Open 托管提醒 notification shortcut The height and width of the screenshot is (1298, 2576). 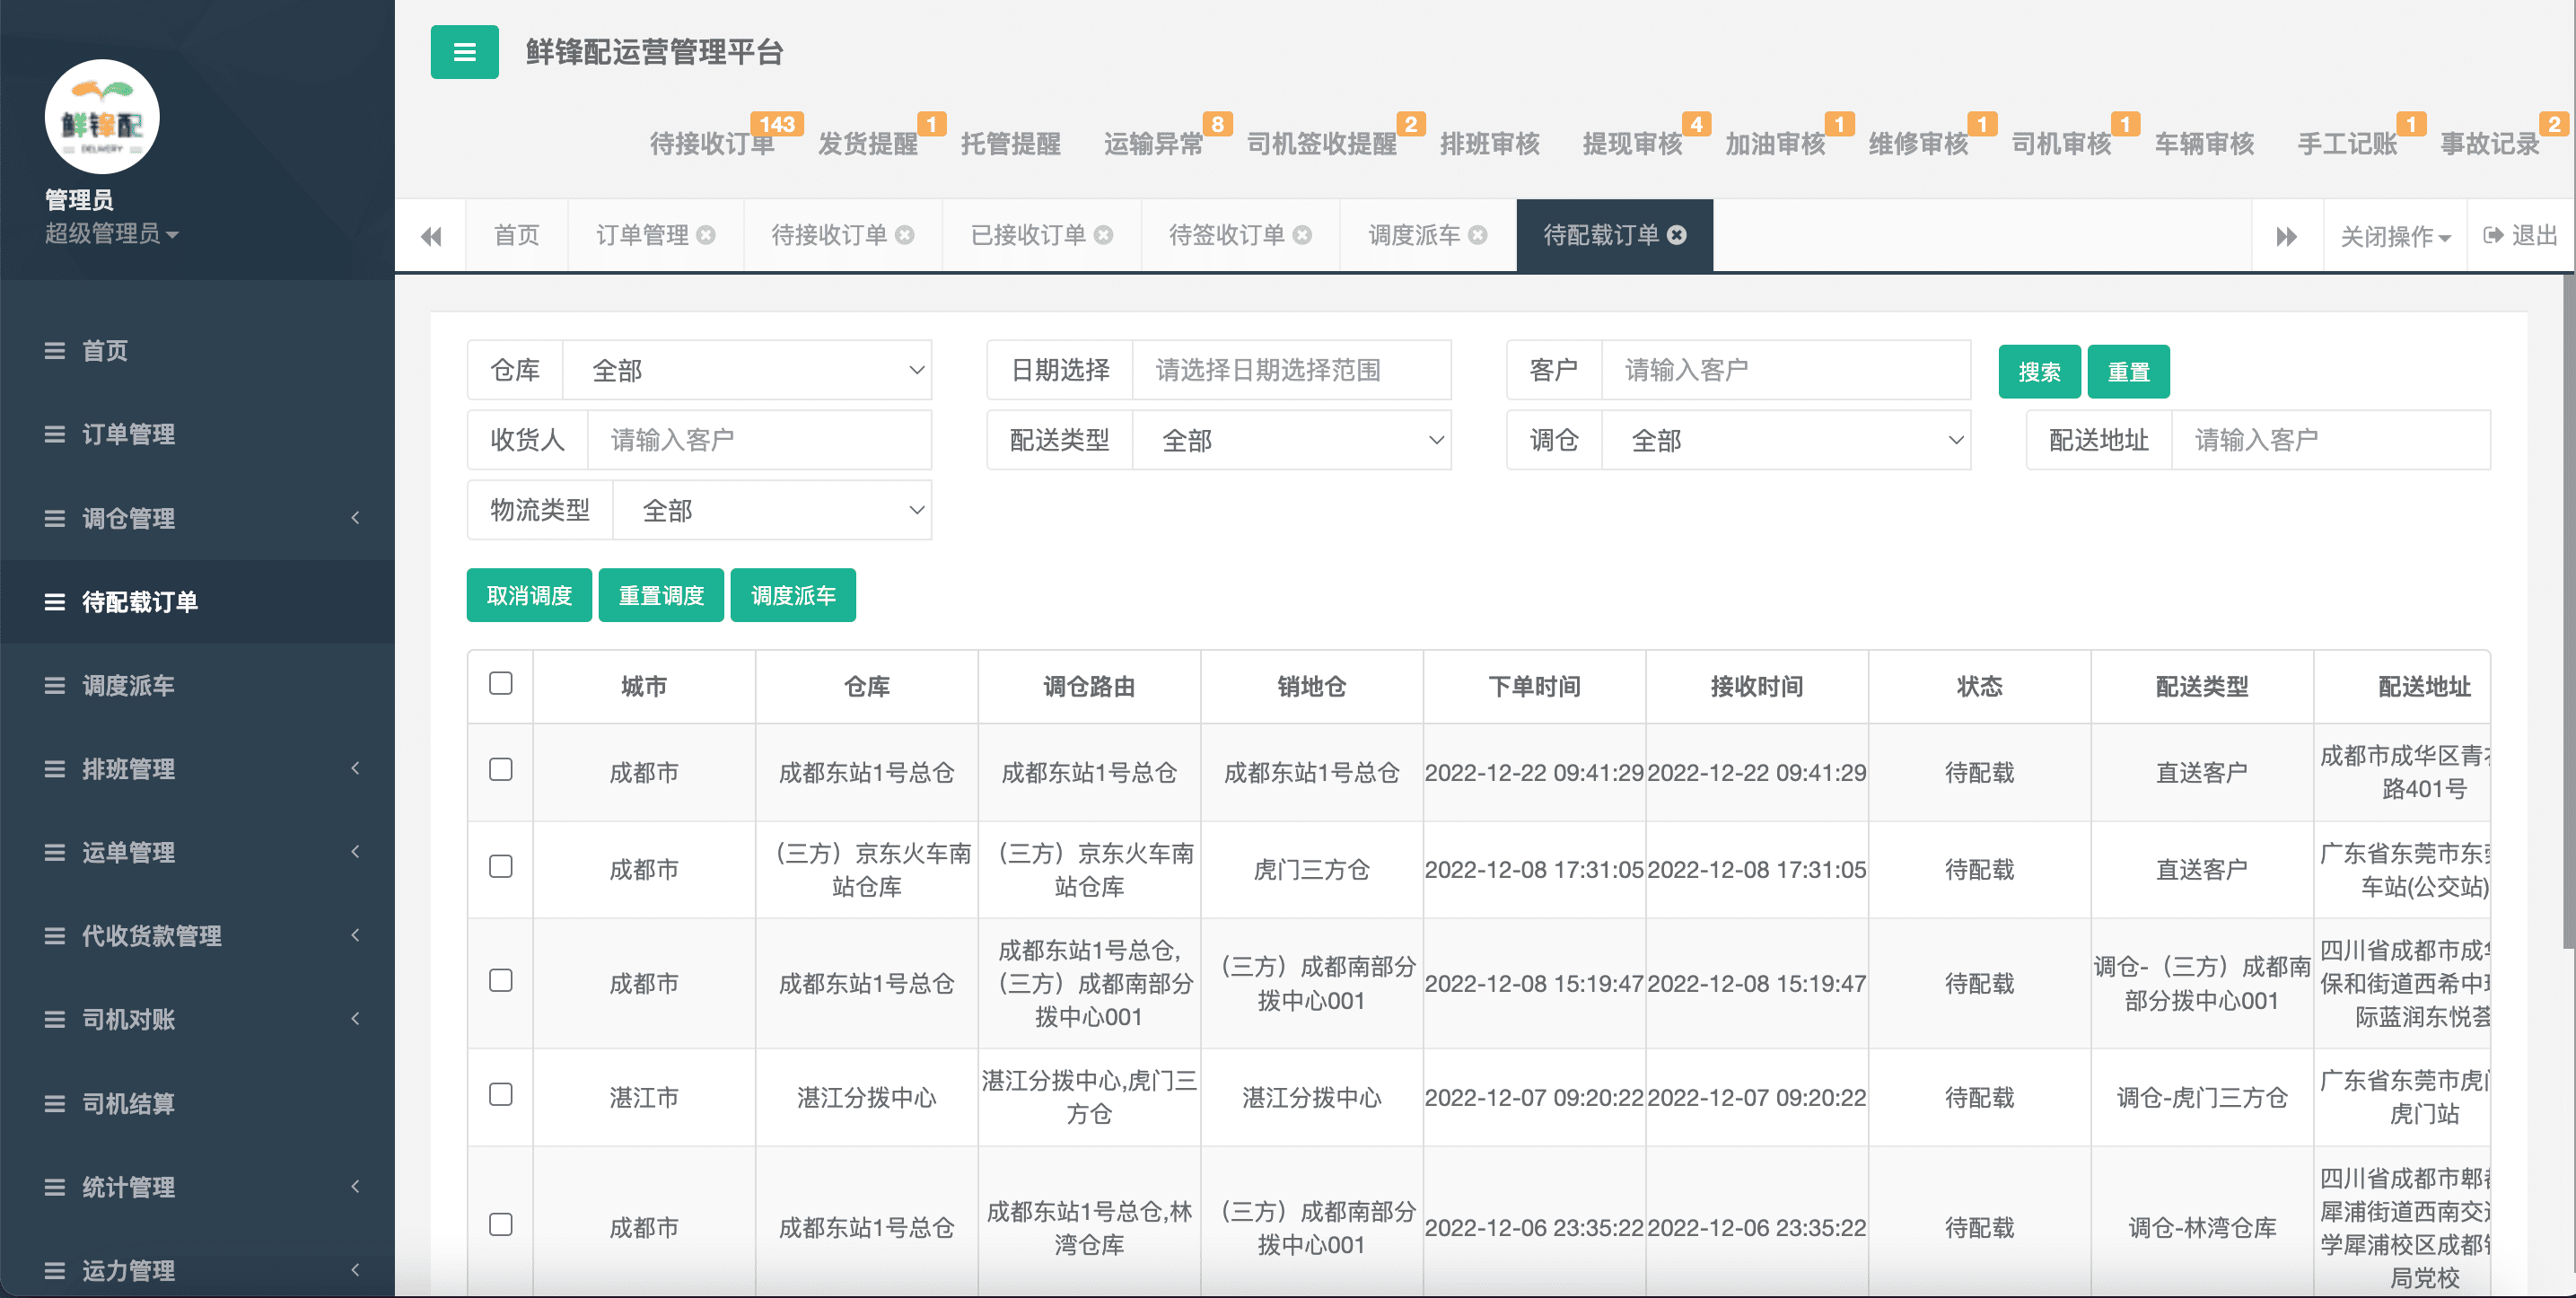pos(1011,144)
